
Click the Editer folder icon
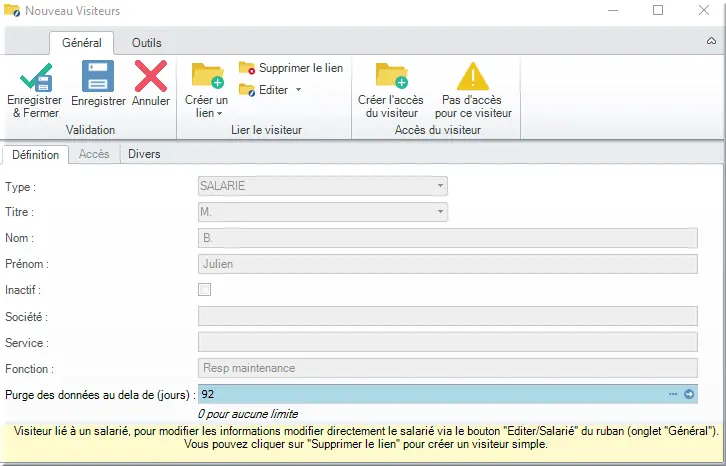(247, 90)
